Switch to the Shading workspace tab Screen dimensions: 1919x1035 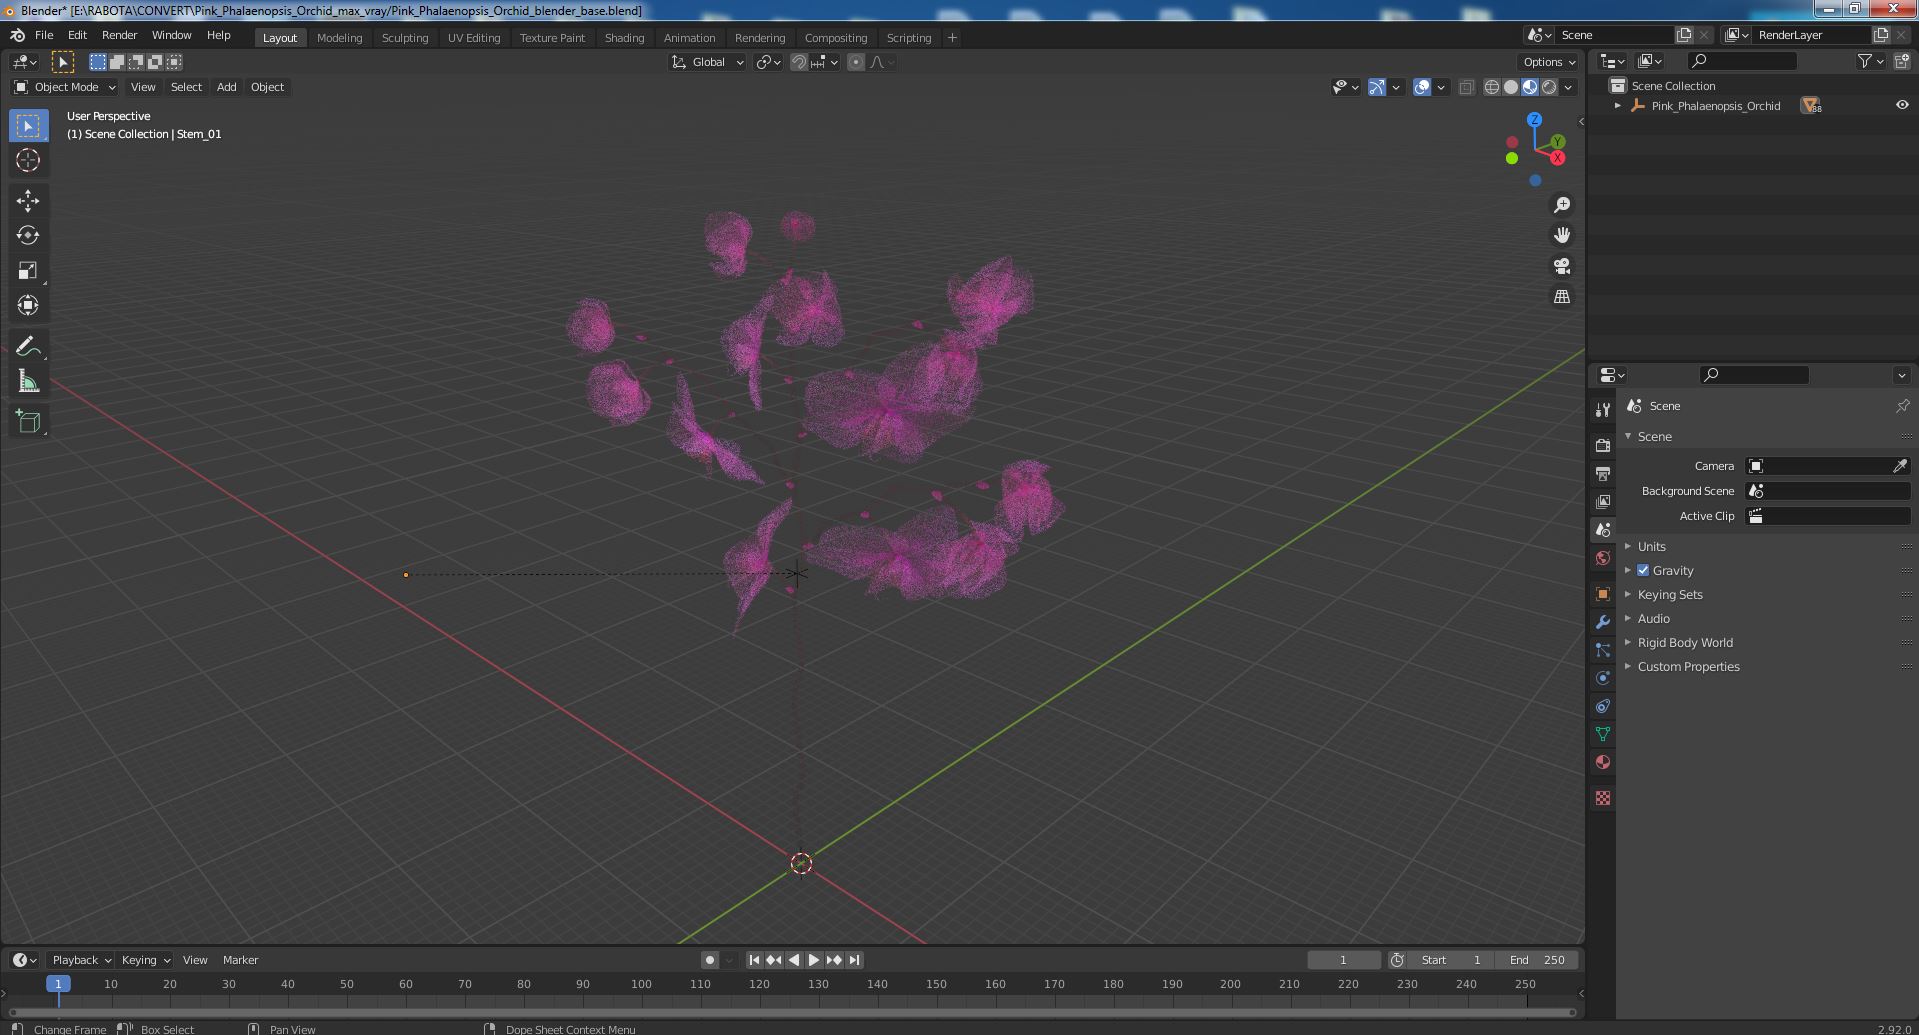(624, 38)
